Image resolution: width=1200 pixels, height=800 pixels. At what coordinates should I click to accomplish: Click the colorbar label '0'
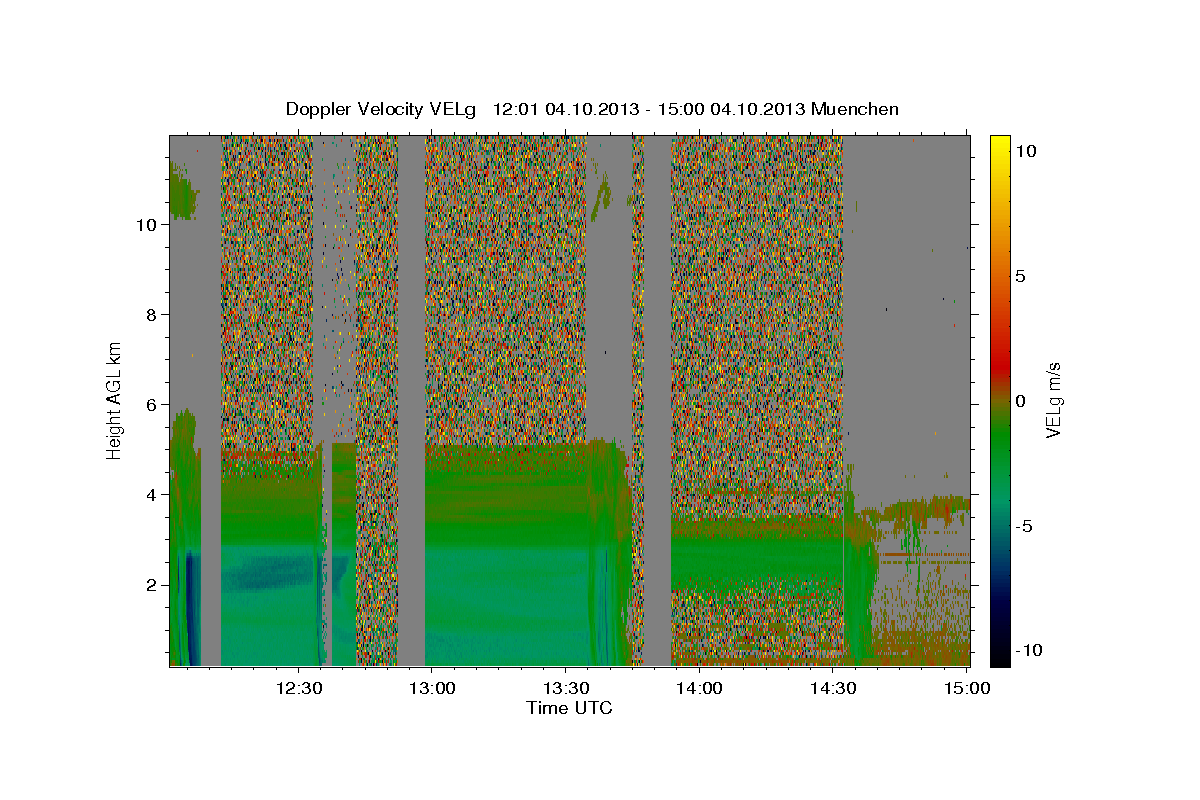coord(1021,401)
